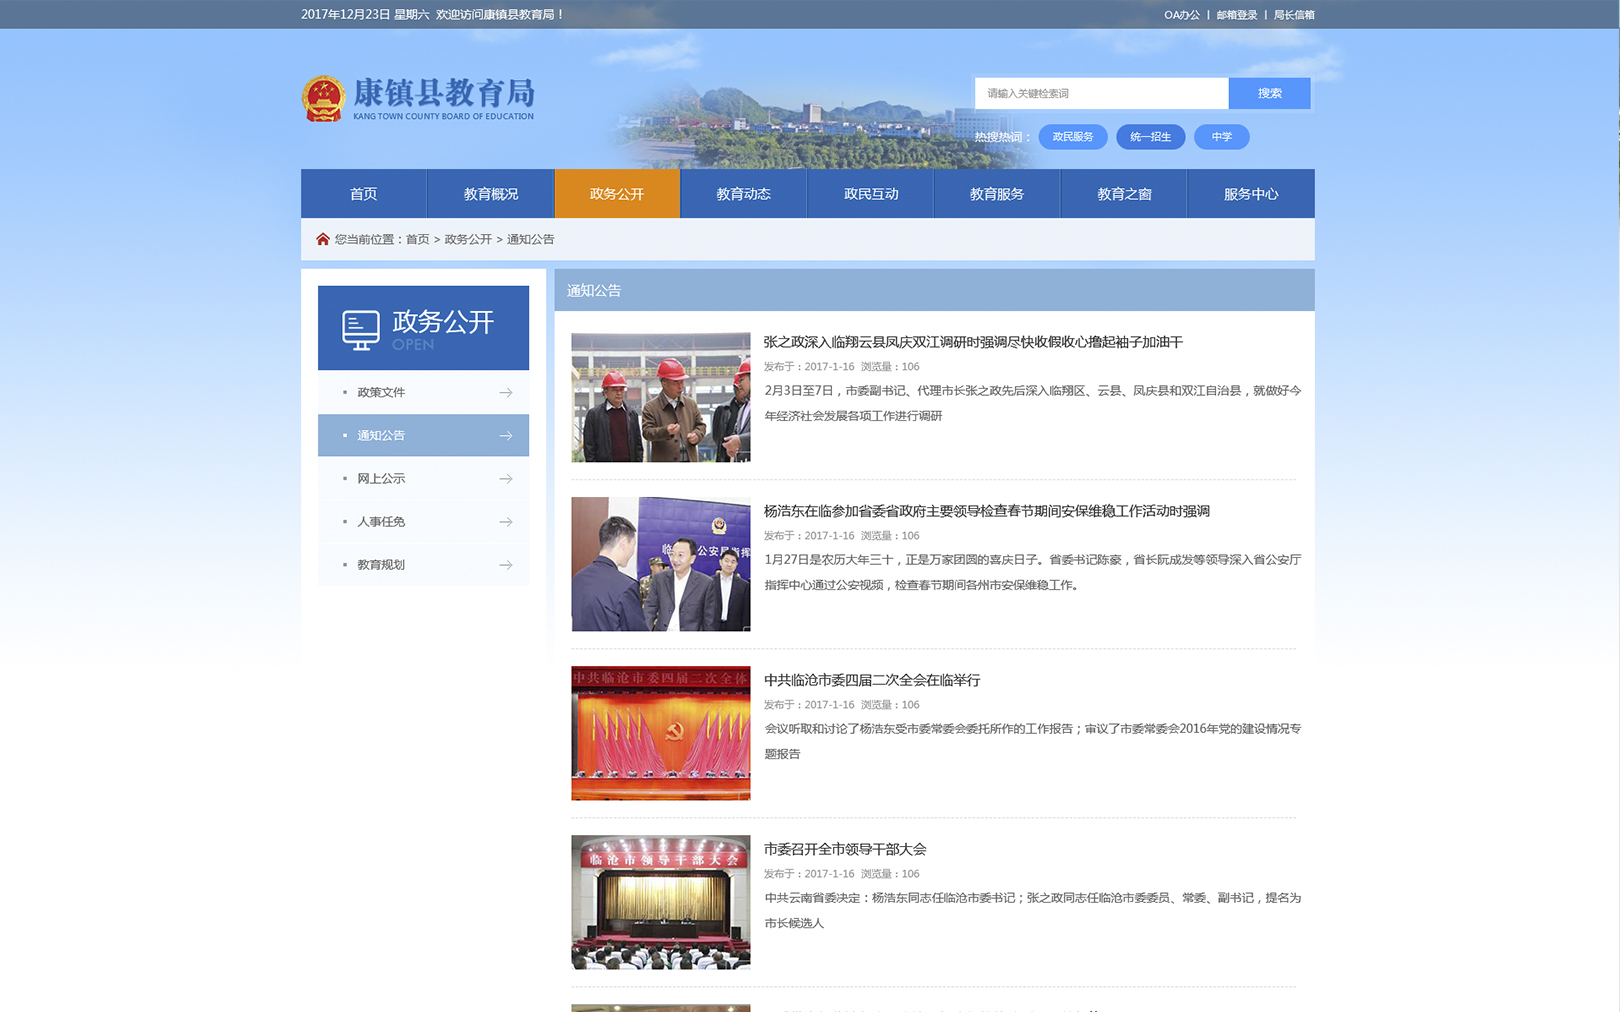Viewport: 1620px width, 1012px height.
Task: Open the 教育动态 navigation tab
Action: (743, 194)
